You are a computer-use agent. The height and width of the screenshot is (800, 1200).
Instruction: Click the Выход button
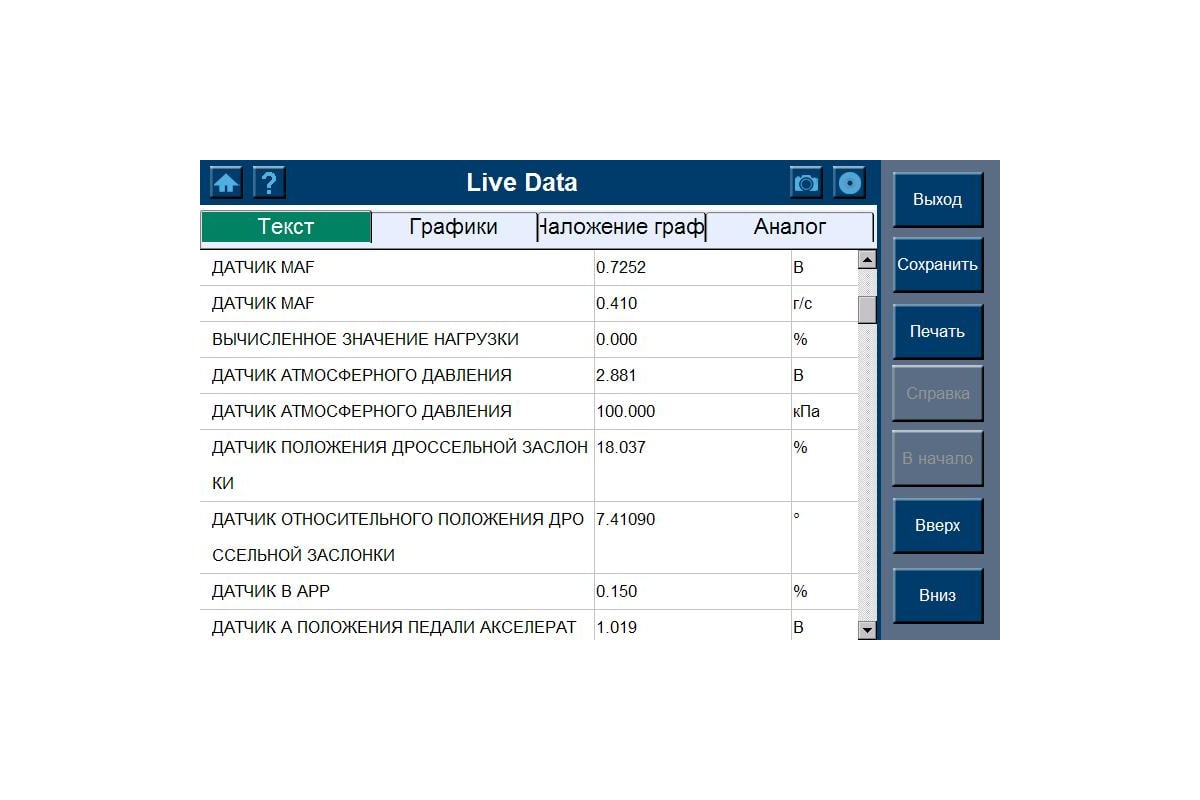click(938, 200)
